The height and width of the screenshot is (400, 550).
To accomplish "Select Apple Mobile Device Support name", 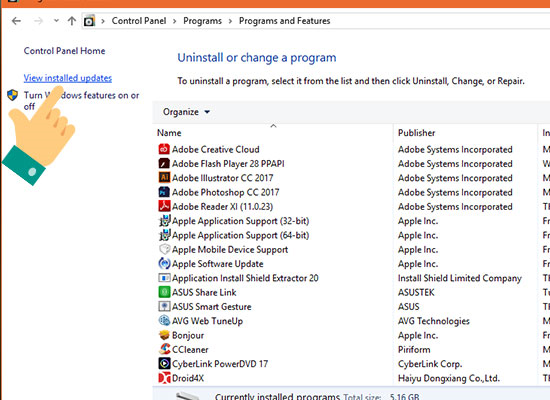I will pos(230,249).
